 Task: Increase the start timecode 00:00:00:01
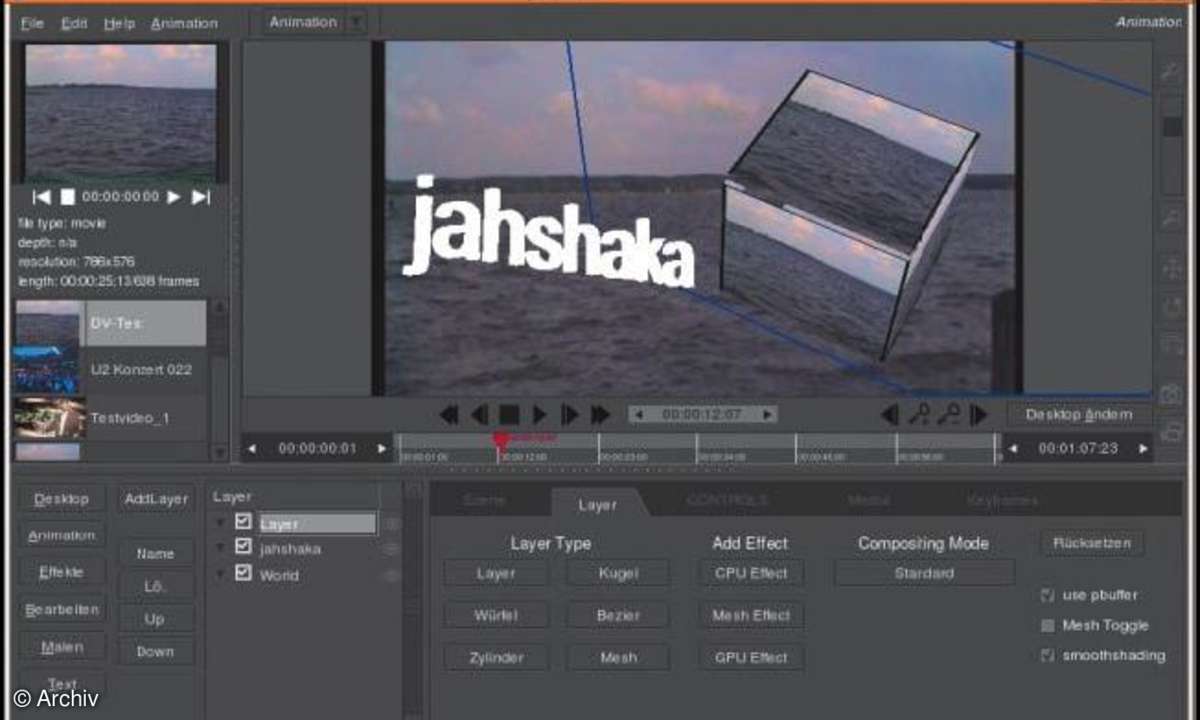pyautogui.click(x=381, y=449)
